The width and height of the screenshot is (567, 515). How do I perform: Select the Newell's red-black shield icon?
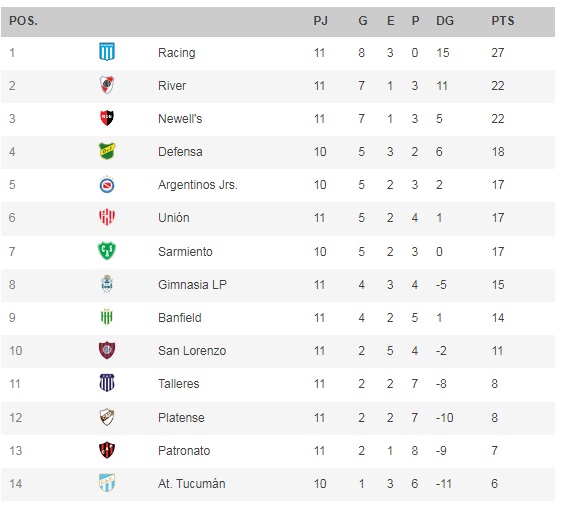click(x=107, y=118)
